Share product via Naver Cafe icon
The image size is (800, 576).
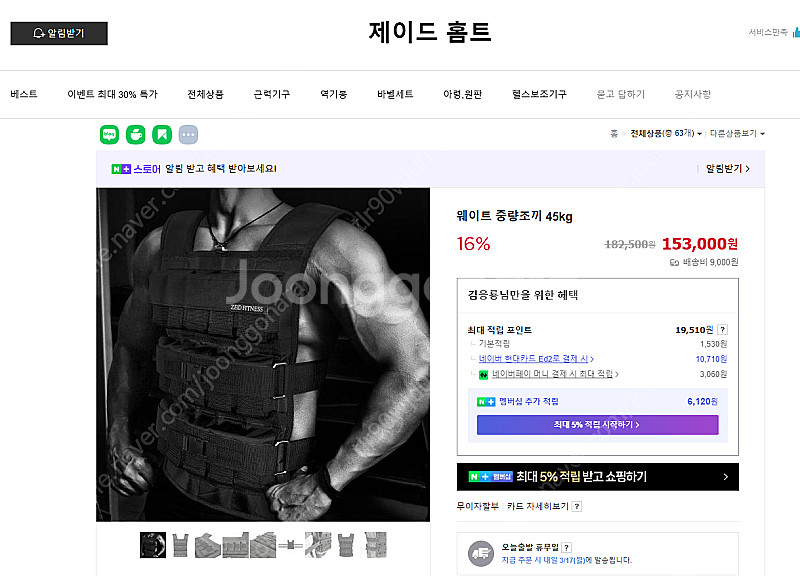click(136, 135)
